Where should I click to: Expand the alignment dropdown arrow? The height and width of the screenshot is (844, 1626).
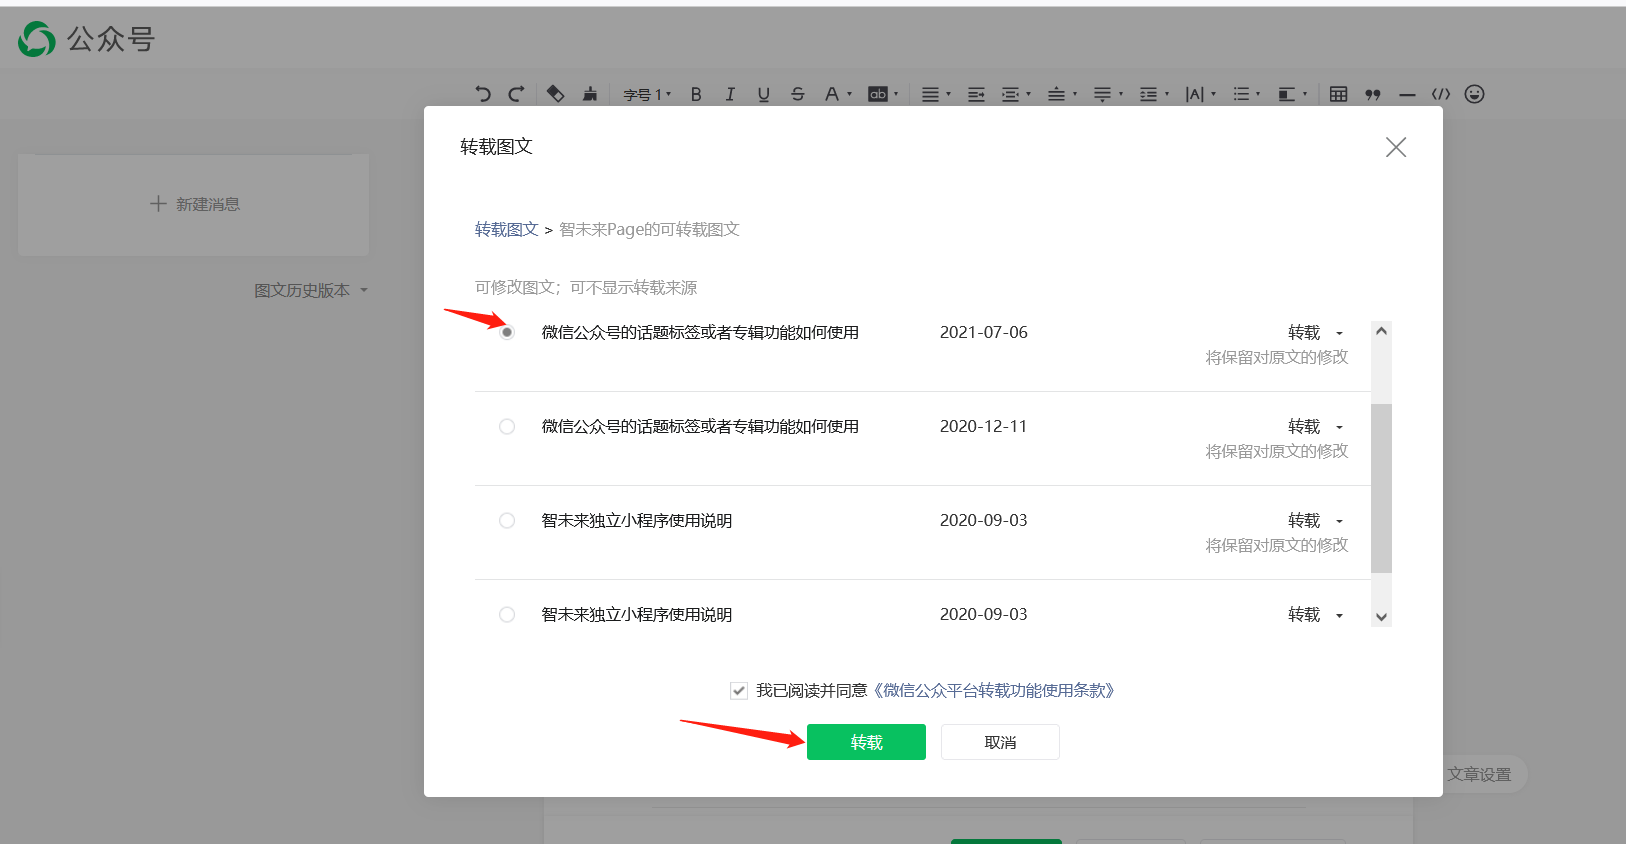pyautogui.click(x=948, y=94)
